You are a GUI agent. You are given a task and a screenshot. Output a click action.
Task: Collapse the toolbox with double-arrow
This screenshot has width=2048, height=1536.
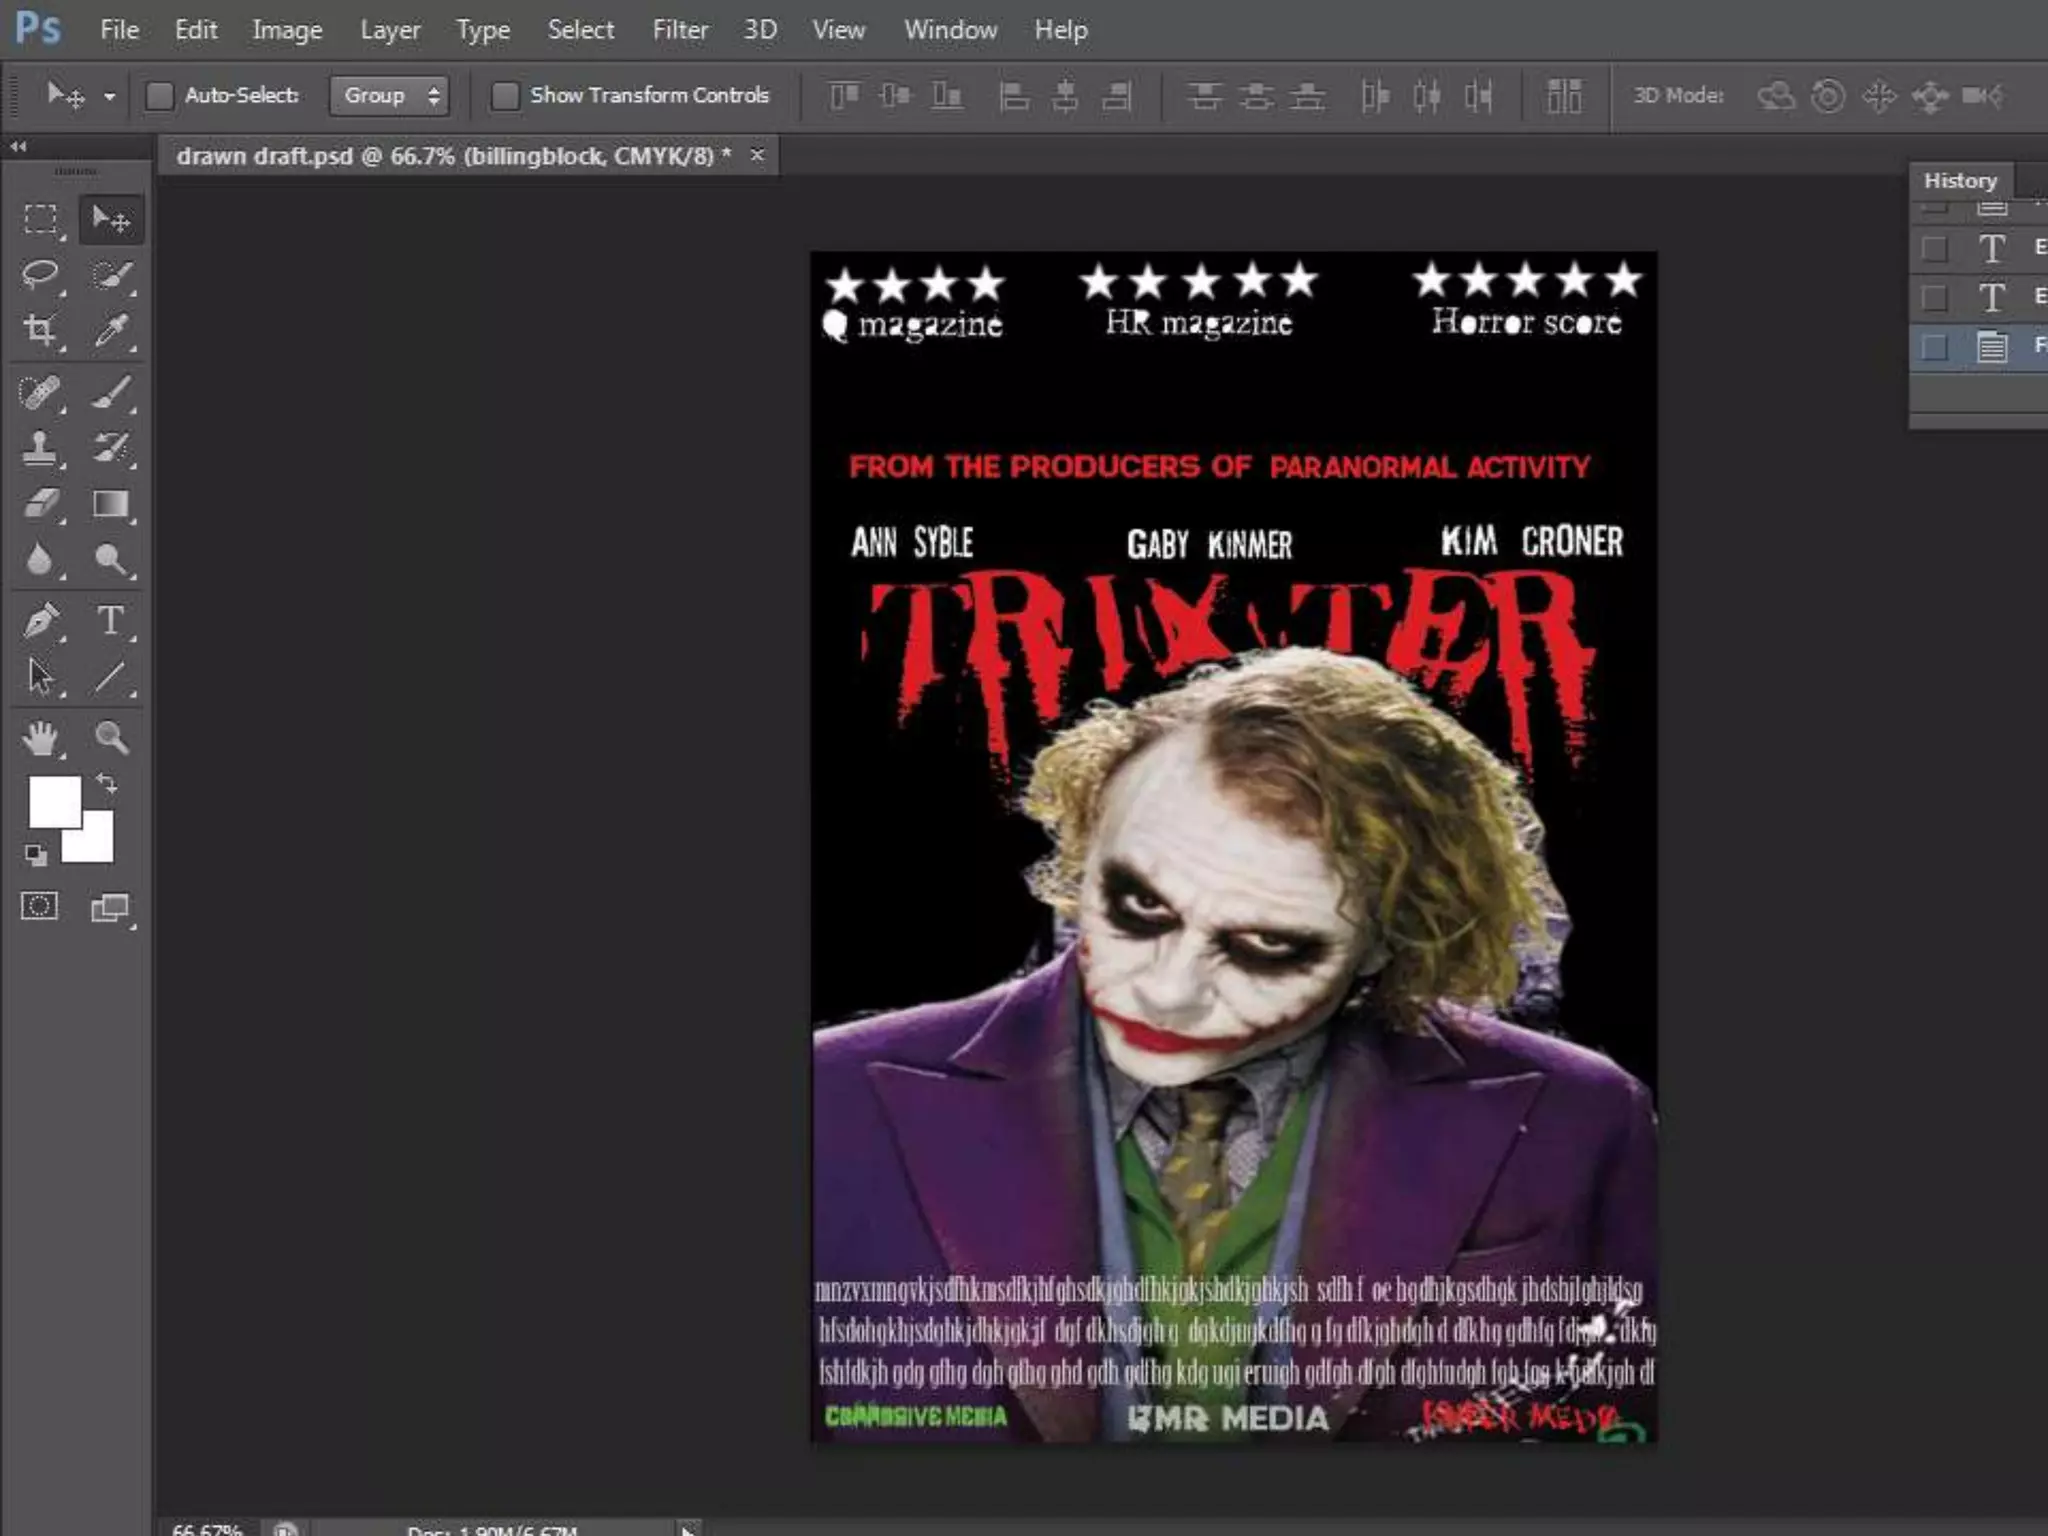click(18, 147)
